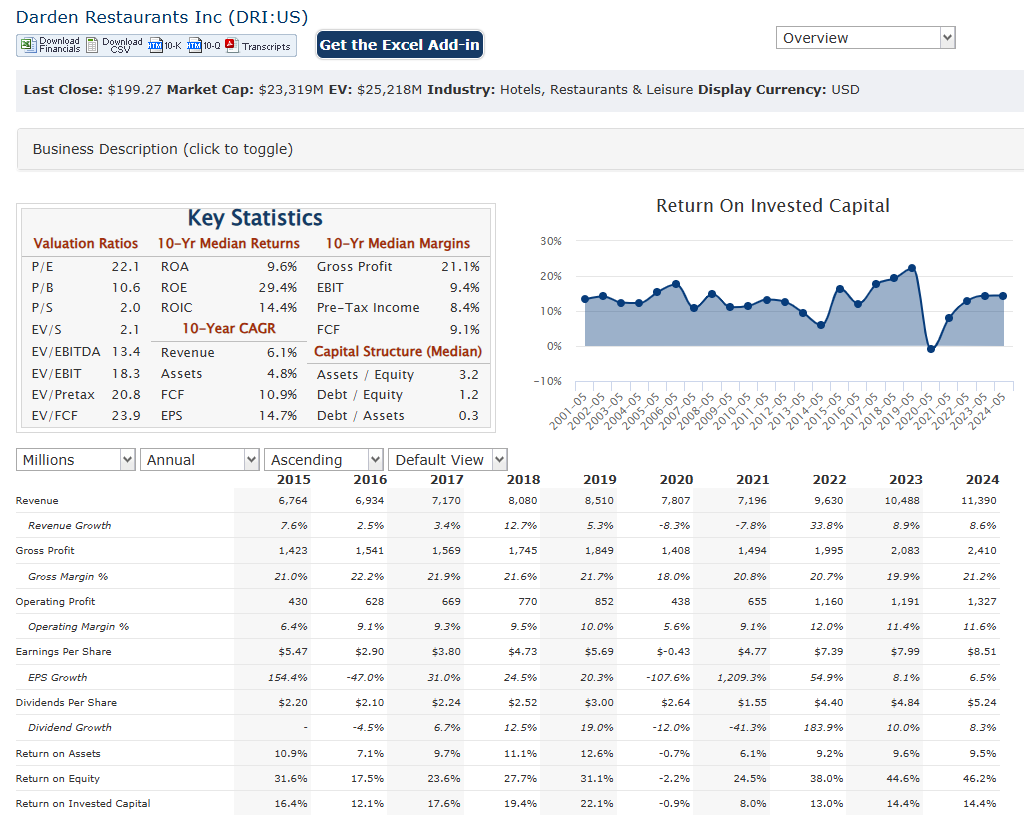Click the ROIC median value 14.4%
This screenshot has width=1024, height=817.
[x=278, y=308]
